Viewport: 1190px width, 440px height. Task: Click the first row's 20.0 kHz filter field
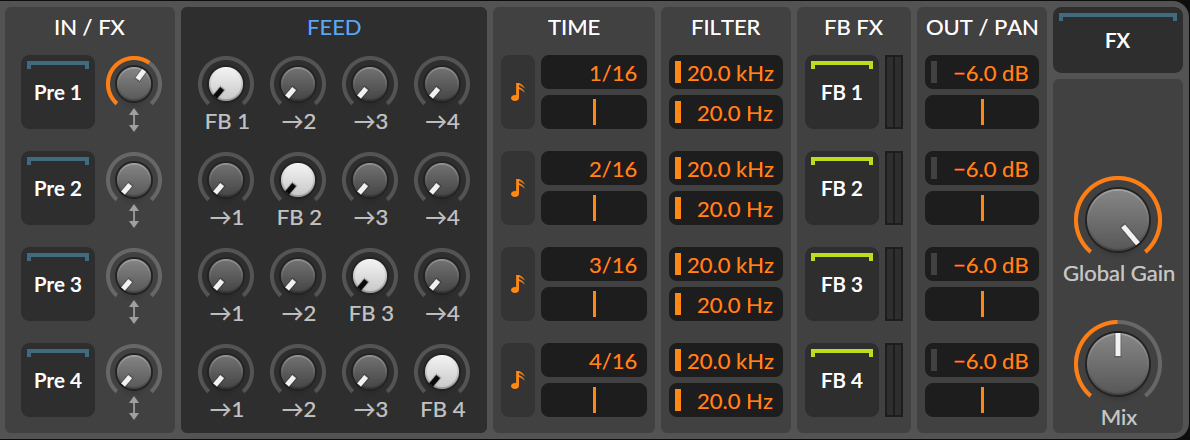coord(726,73)
